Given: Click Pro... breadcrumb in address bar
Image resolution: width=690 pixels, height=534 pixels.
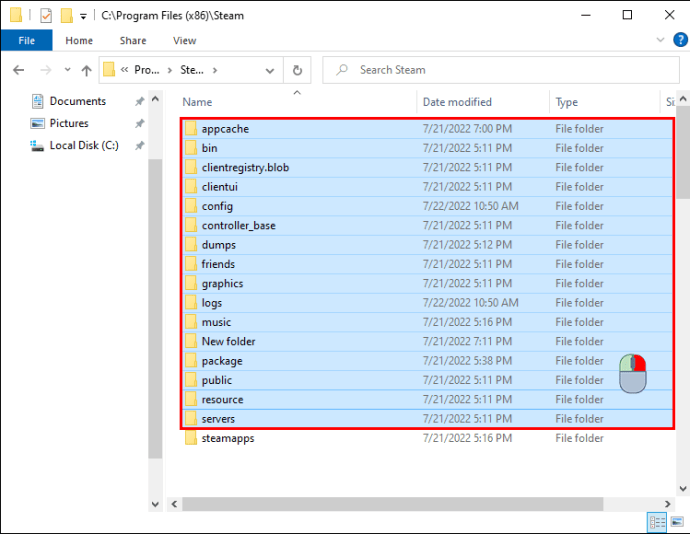Looking at the screenshot, I should 147,70.
